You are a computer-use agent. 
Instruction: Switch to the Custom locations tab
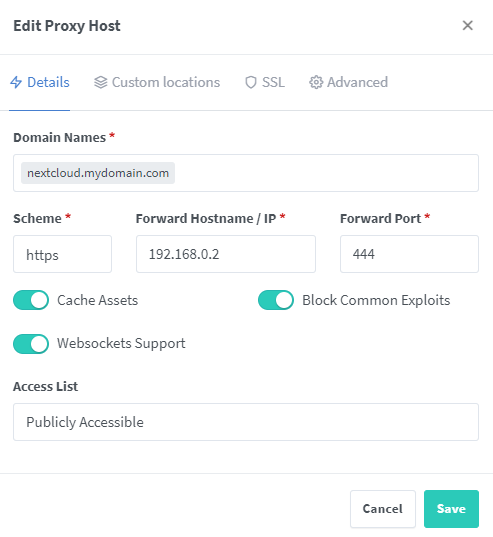[157, 82]
